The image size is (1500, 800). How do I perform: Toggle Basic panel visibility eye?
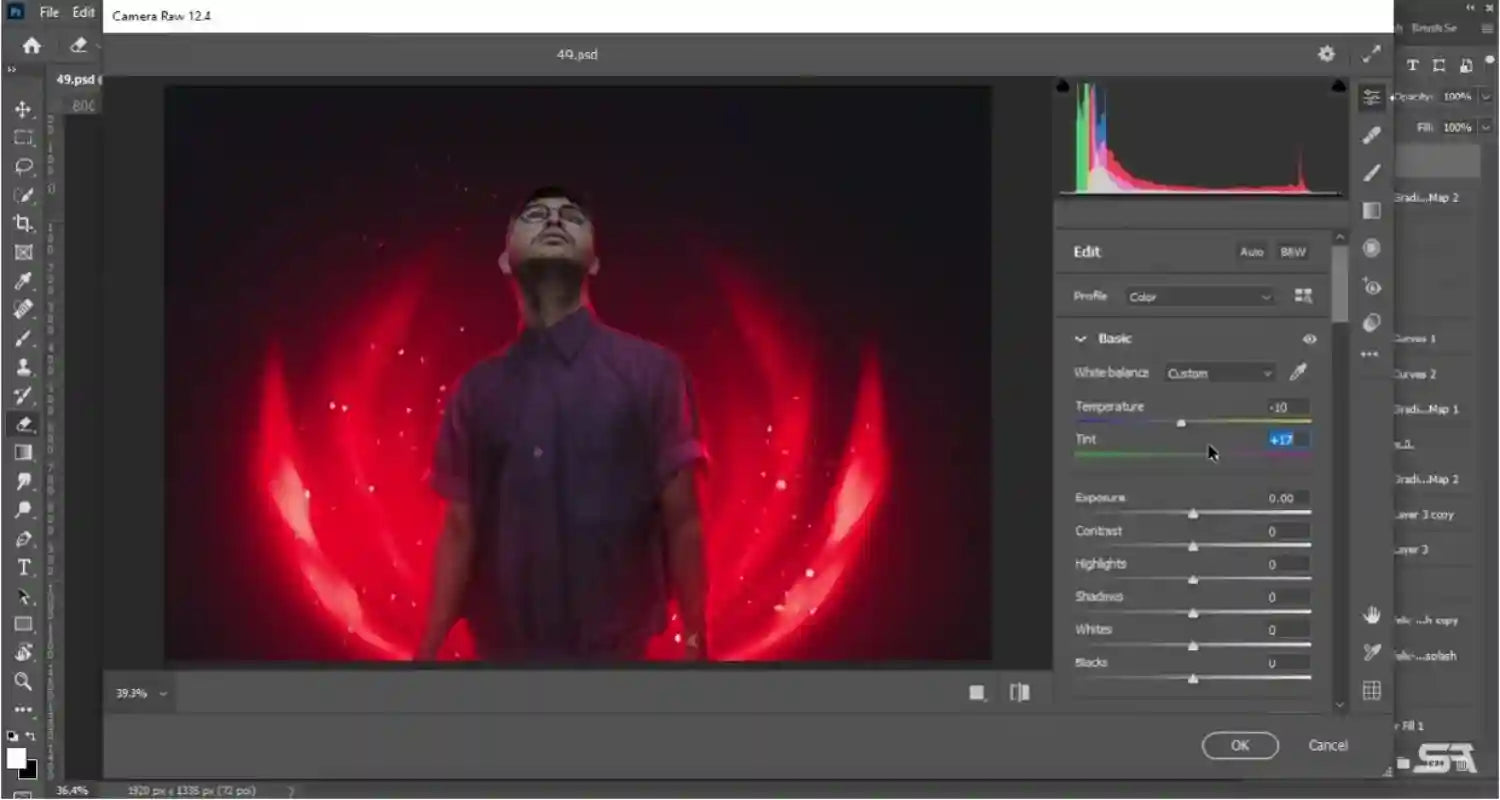pos(1309,340)
